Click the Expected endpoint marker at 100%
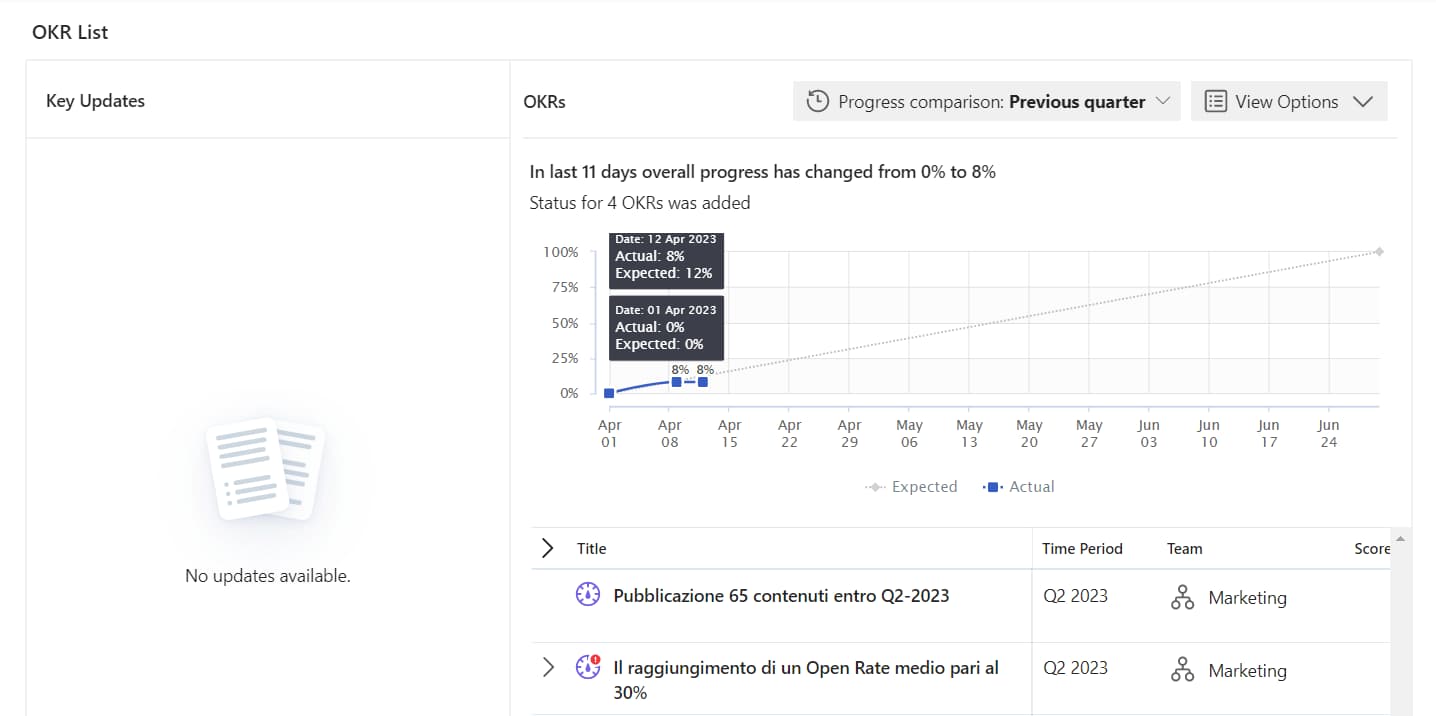 tap(1379, 252)
